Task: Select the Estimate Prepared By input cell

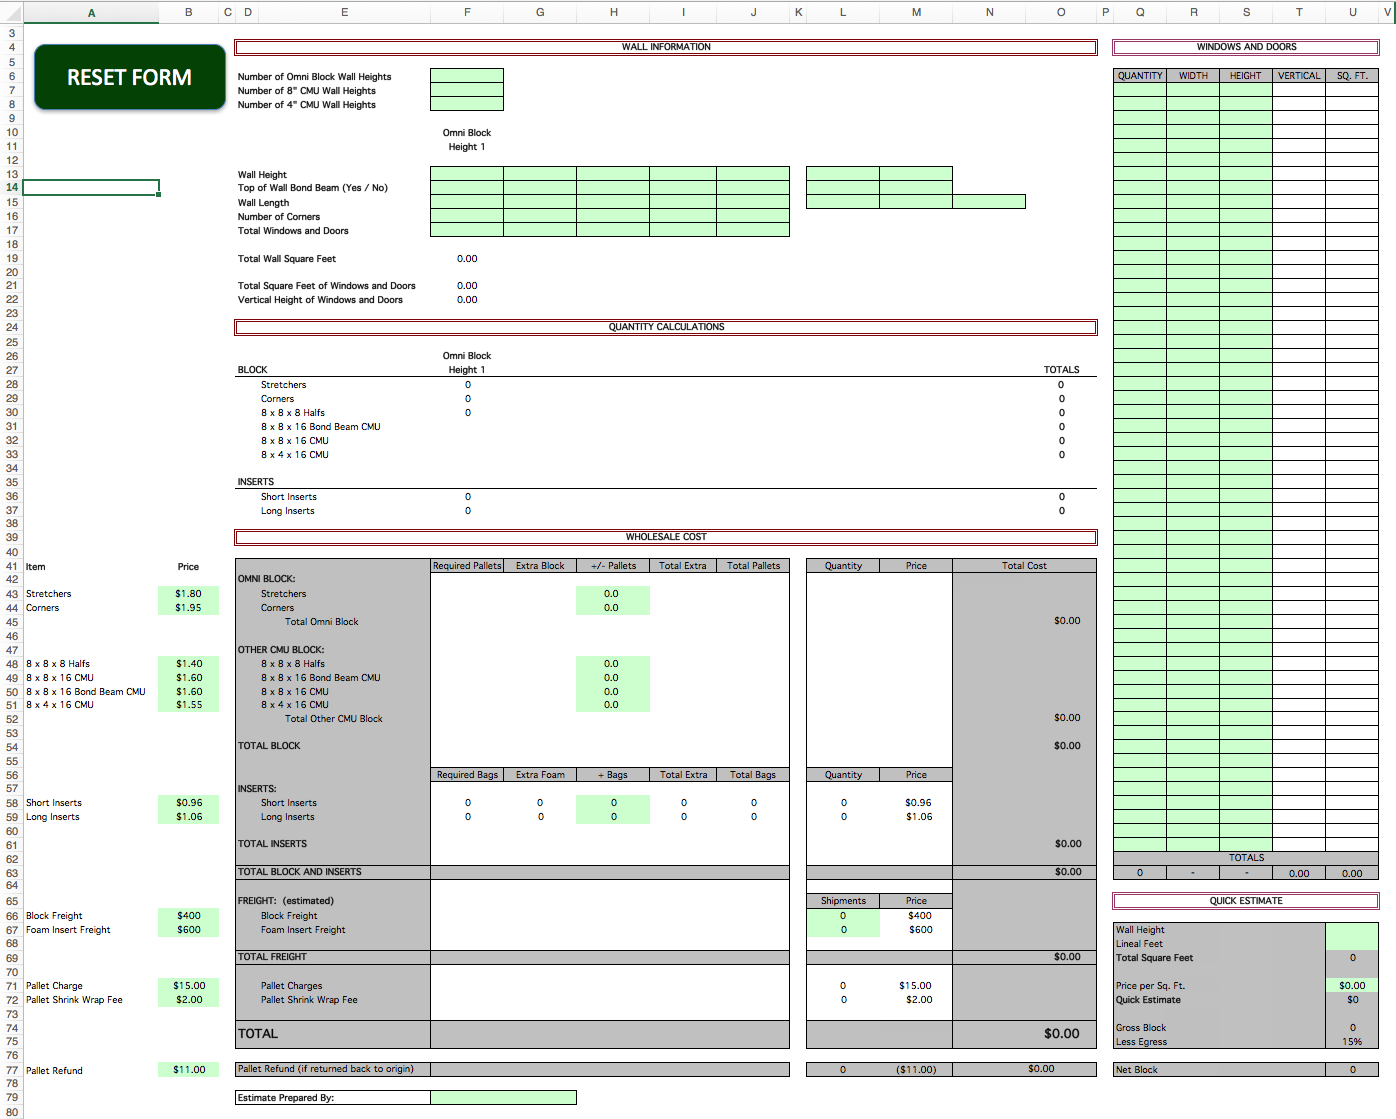Action: tap(503, 1098)
